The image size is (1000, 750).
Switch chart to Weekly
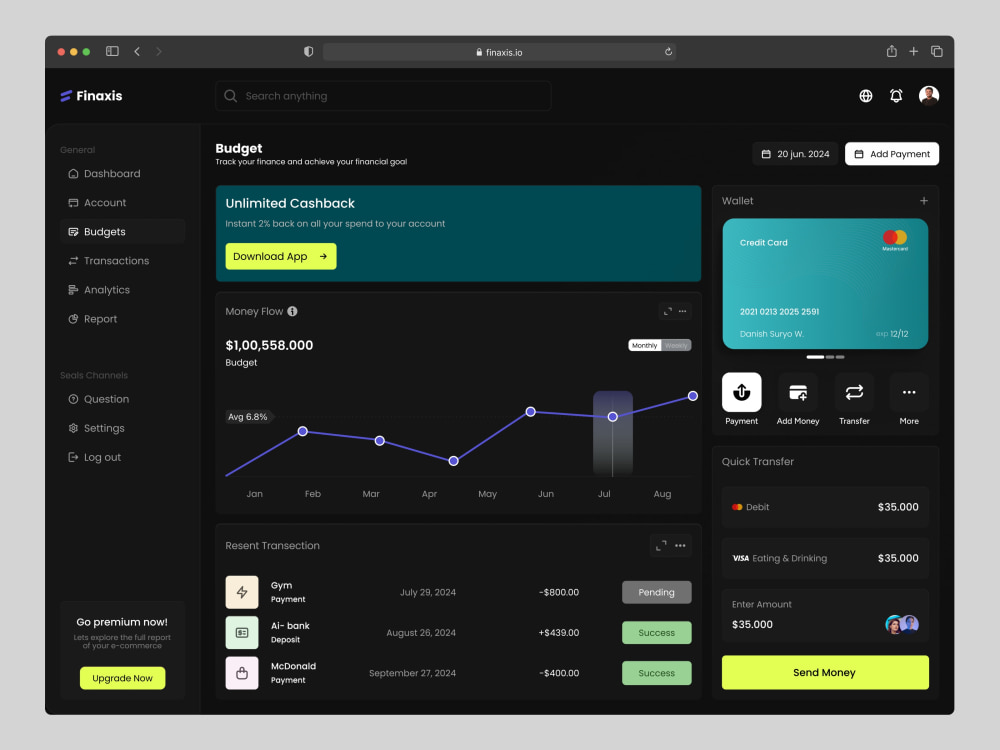pyautogui.click(x=676, y=345)
